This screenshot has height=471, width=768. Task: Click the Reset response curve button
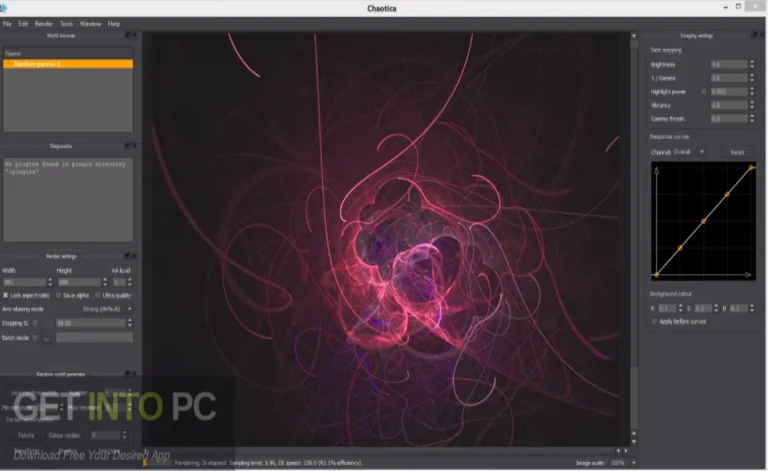click(737, 152)
